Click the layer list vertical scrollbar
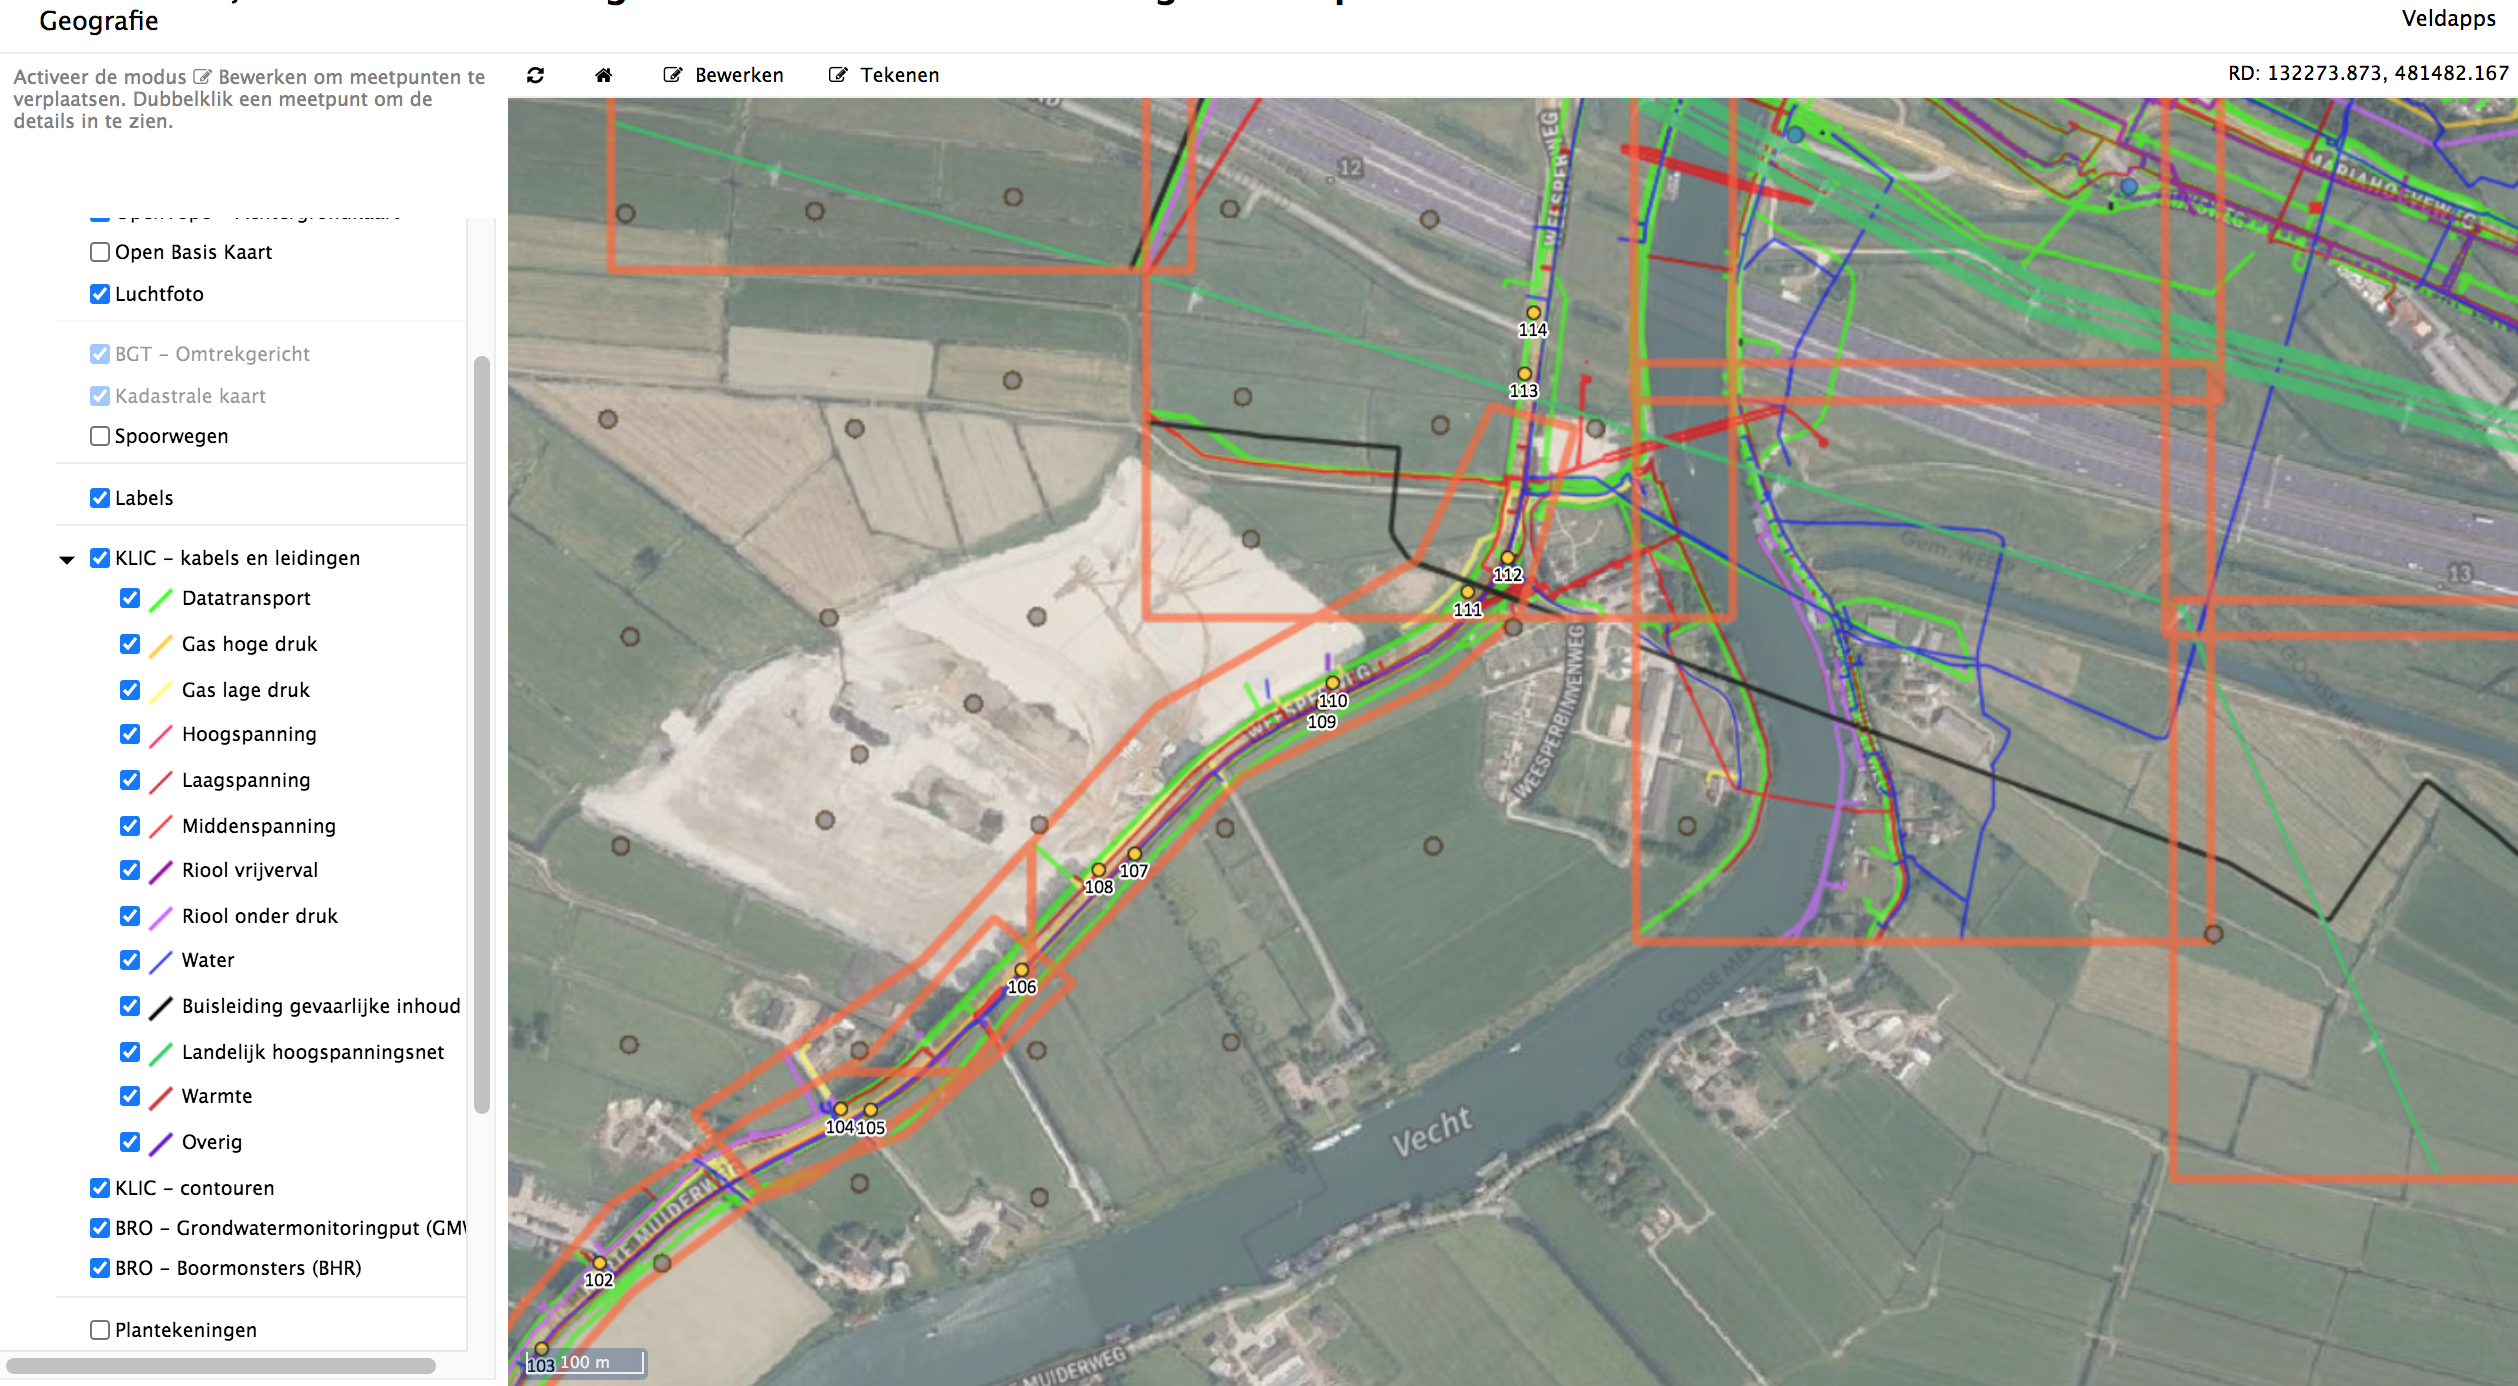The height and width of the screenshot is (1386, 2518). tap(482, 735)
